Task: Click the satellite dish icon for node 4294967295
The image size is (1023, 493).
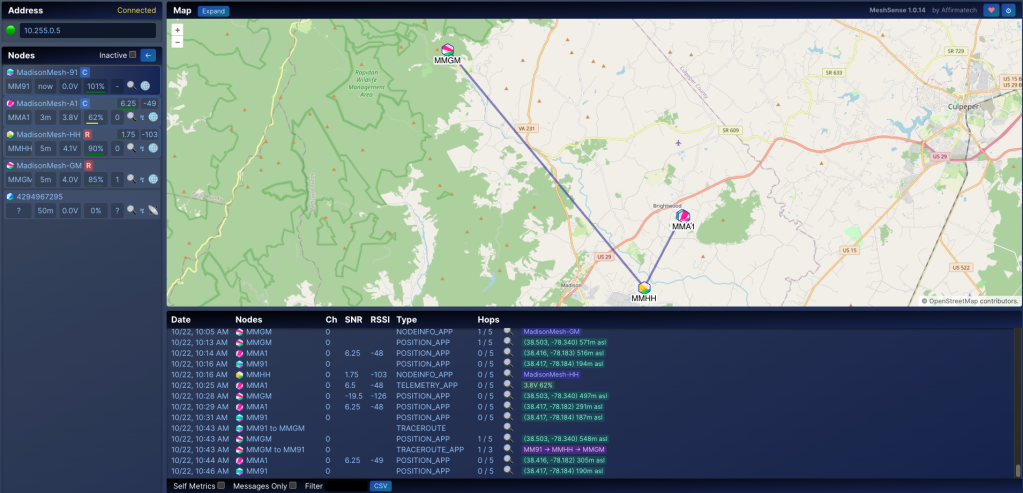Action: [153, 211]
